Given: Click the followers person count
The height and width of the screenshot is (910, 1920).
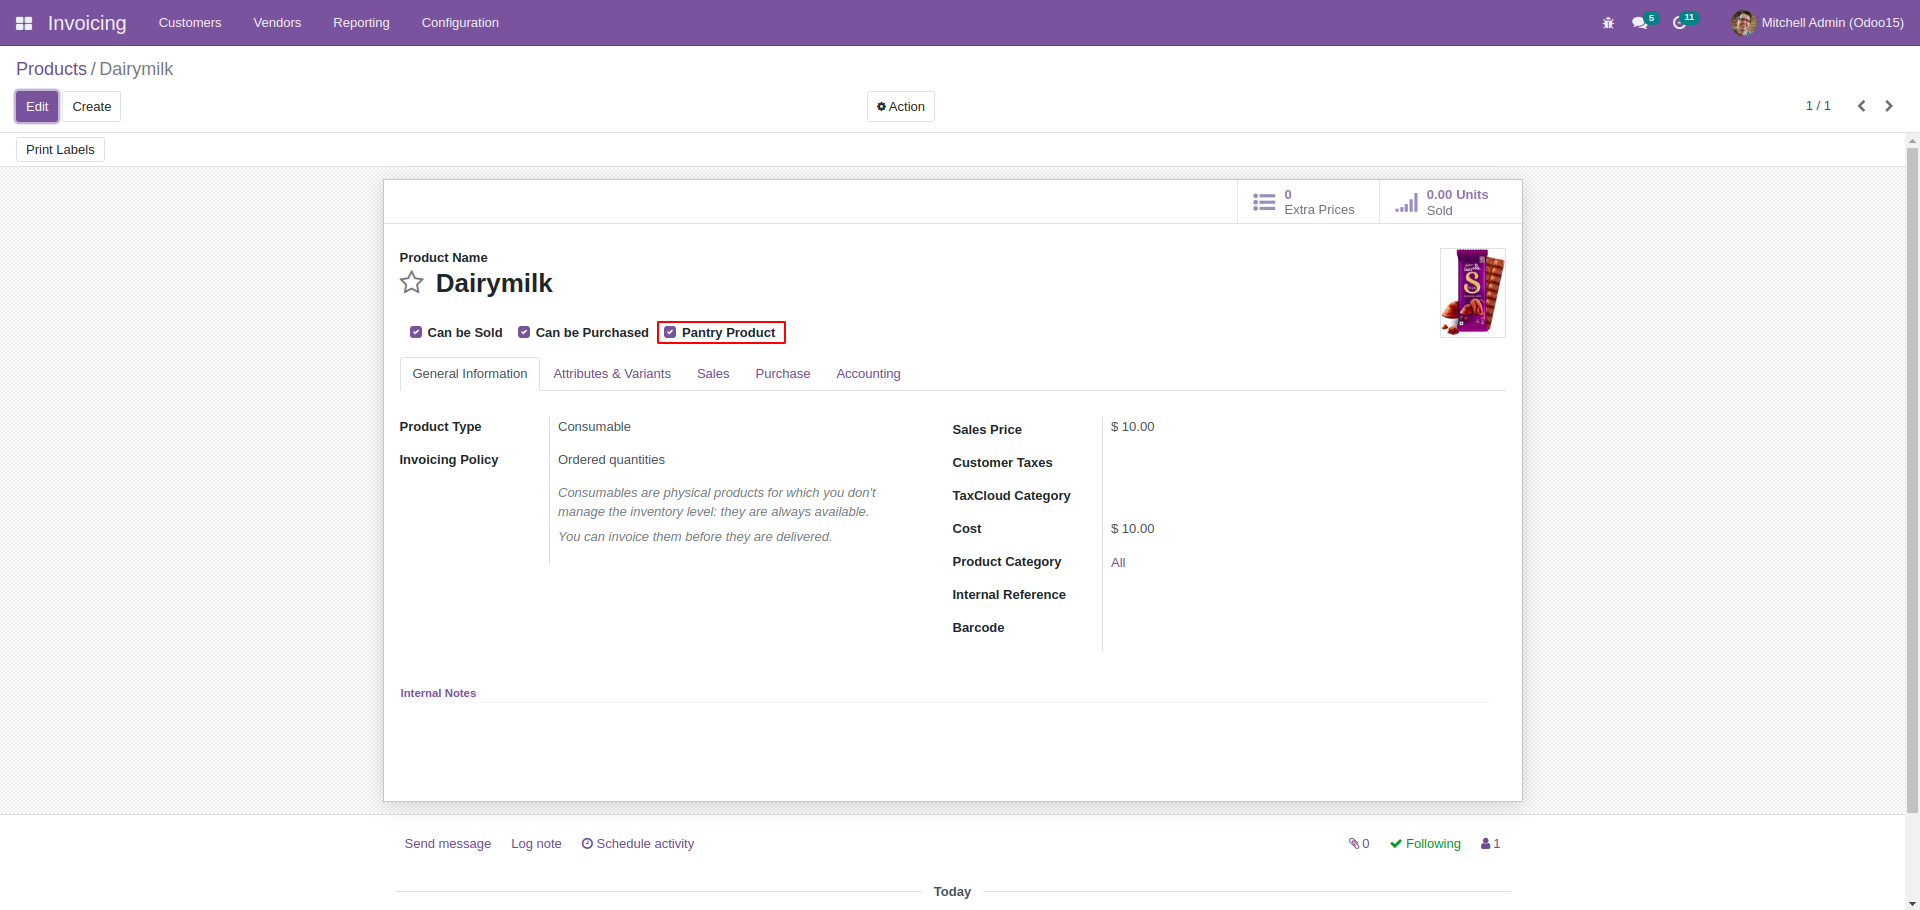Looking at the screenshot, I should click(x=1490, y=844).
